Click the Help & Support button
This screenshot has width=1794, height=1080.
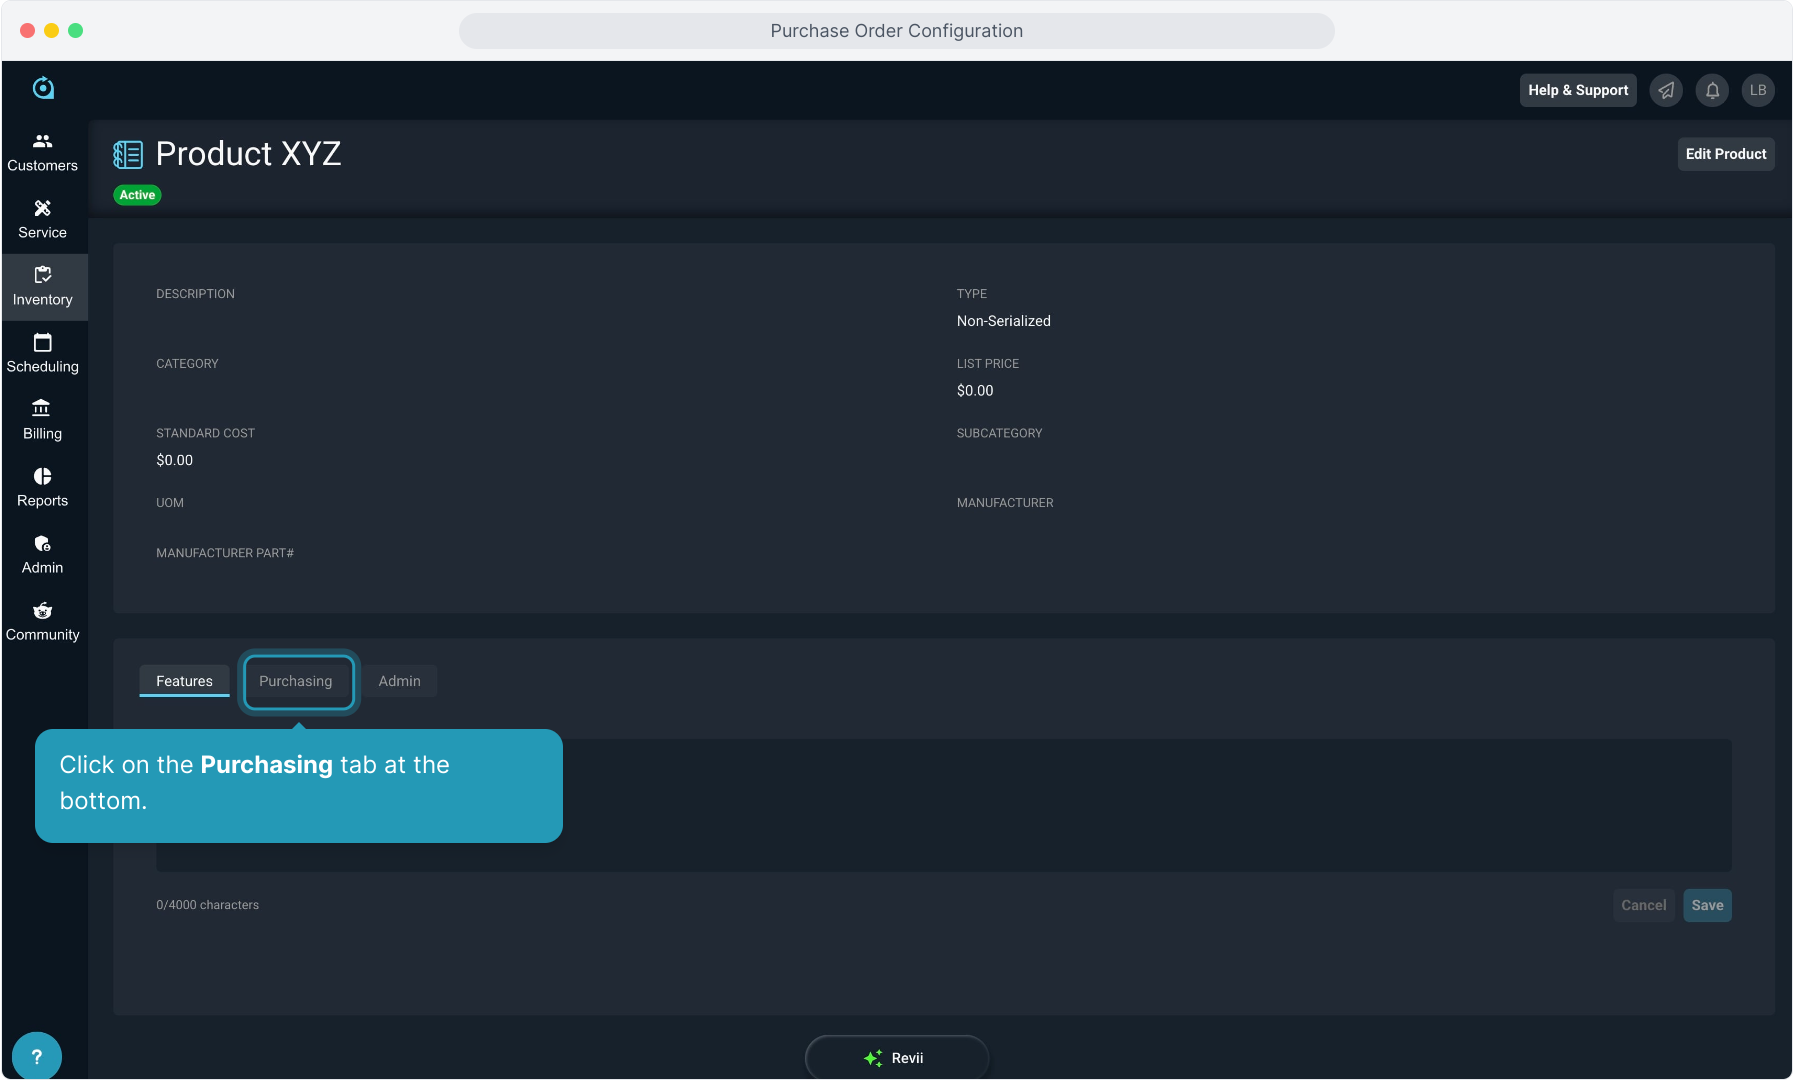pos(1577,90)
